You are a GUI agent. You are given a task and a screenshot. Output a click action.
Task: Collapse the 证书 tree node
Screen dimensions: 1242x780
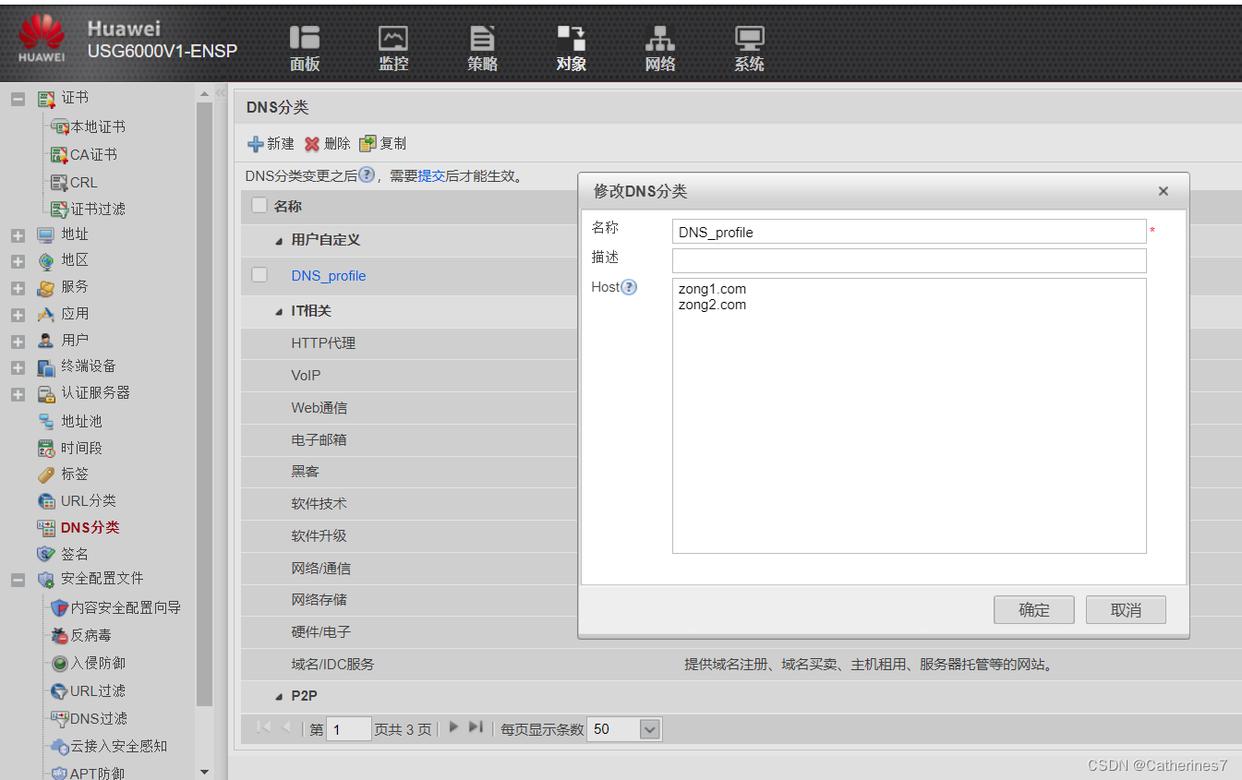coord(18,99)
